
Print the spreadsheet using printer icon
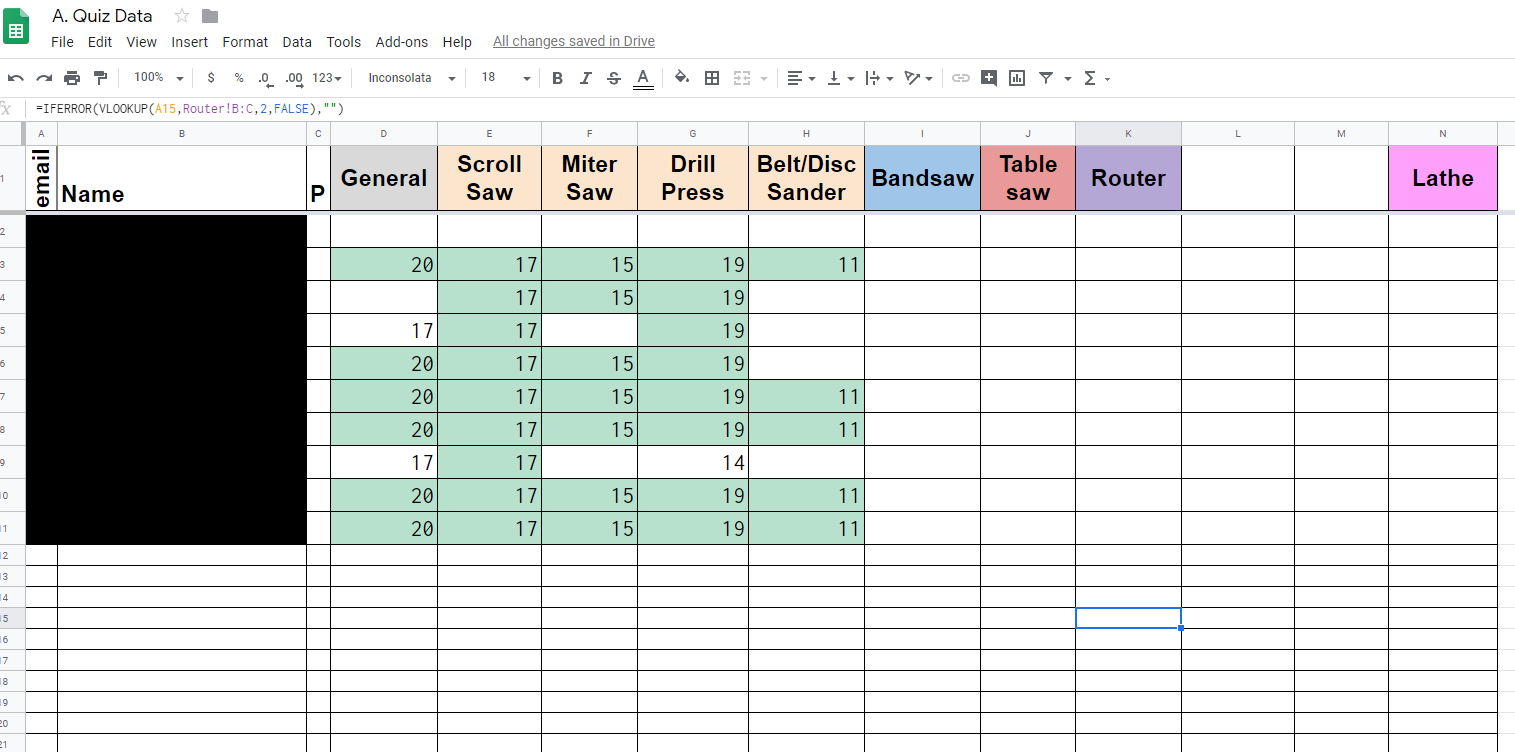[72, 78]
